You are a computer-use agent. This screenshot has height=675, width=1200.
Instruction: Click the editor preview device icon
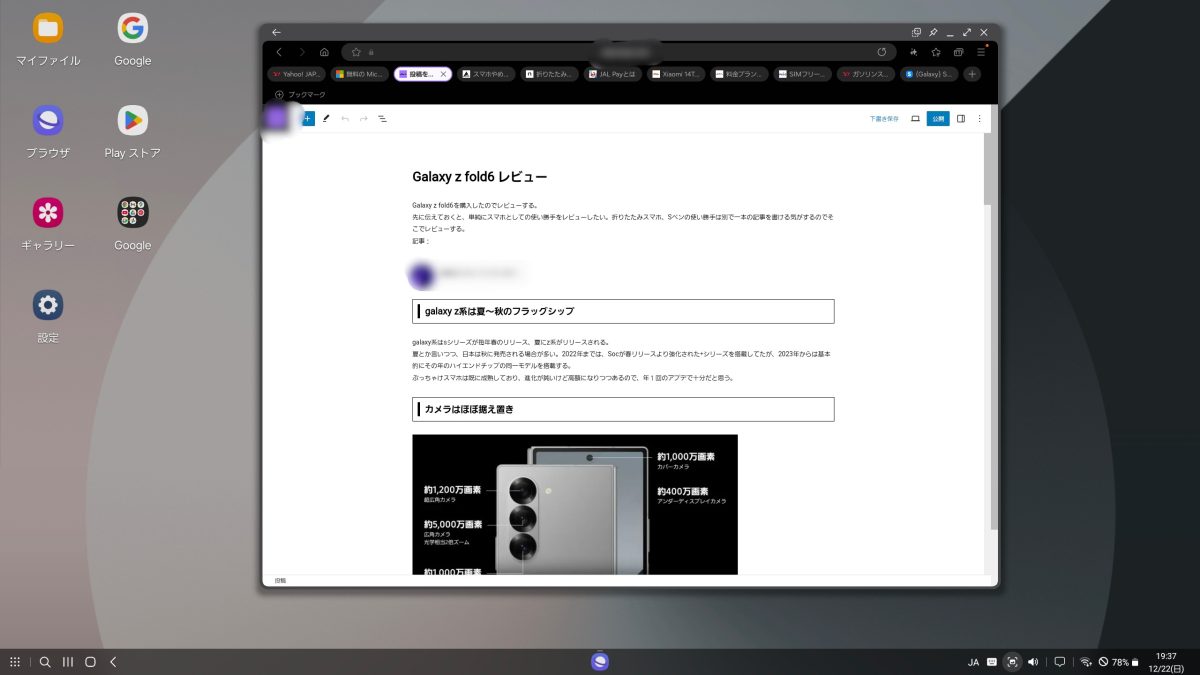(x=915, y=118)
